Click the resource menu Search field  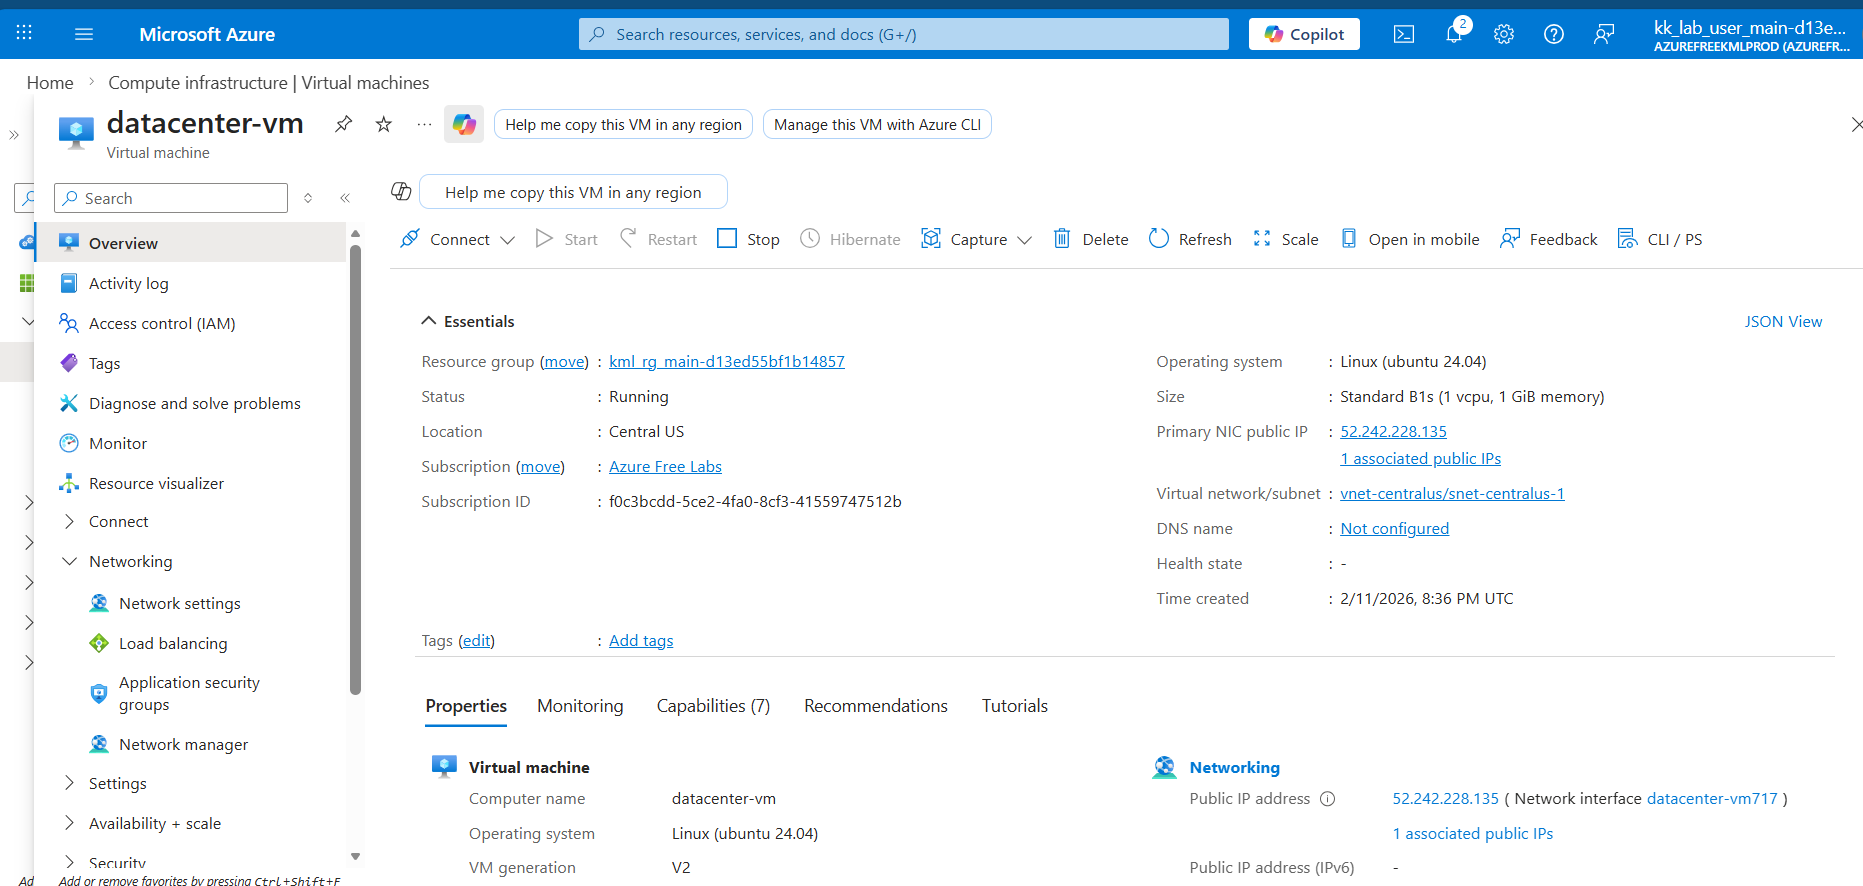click(x=171, y=198)
